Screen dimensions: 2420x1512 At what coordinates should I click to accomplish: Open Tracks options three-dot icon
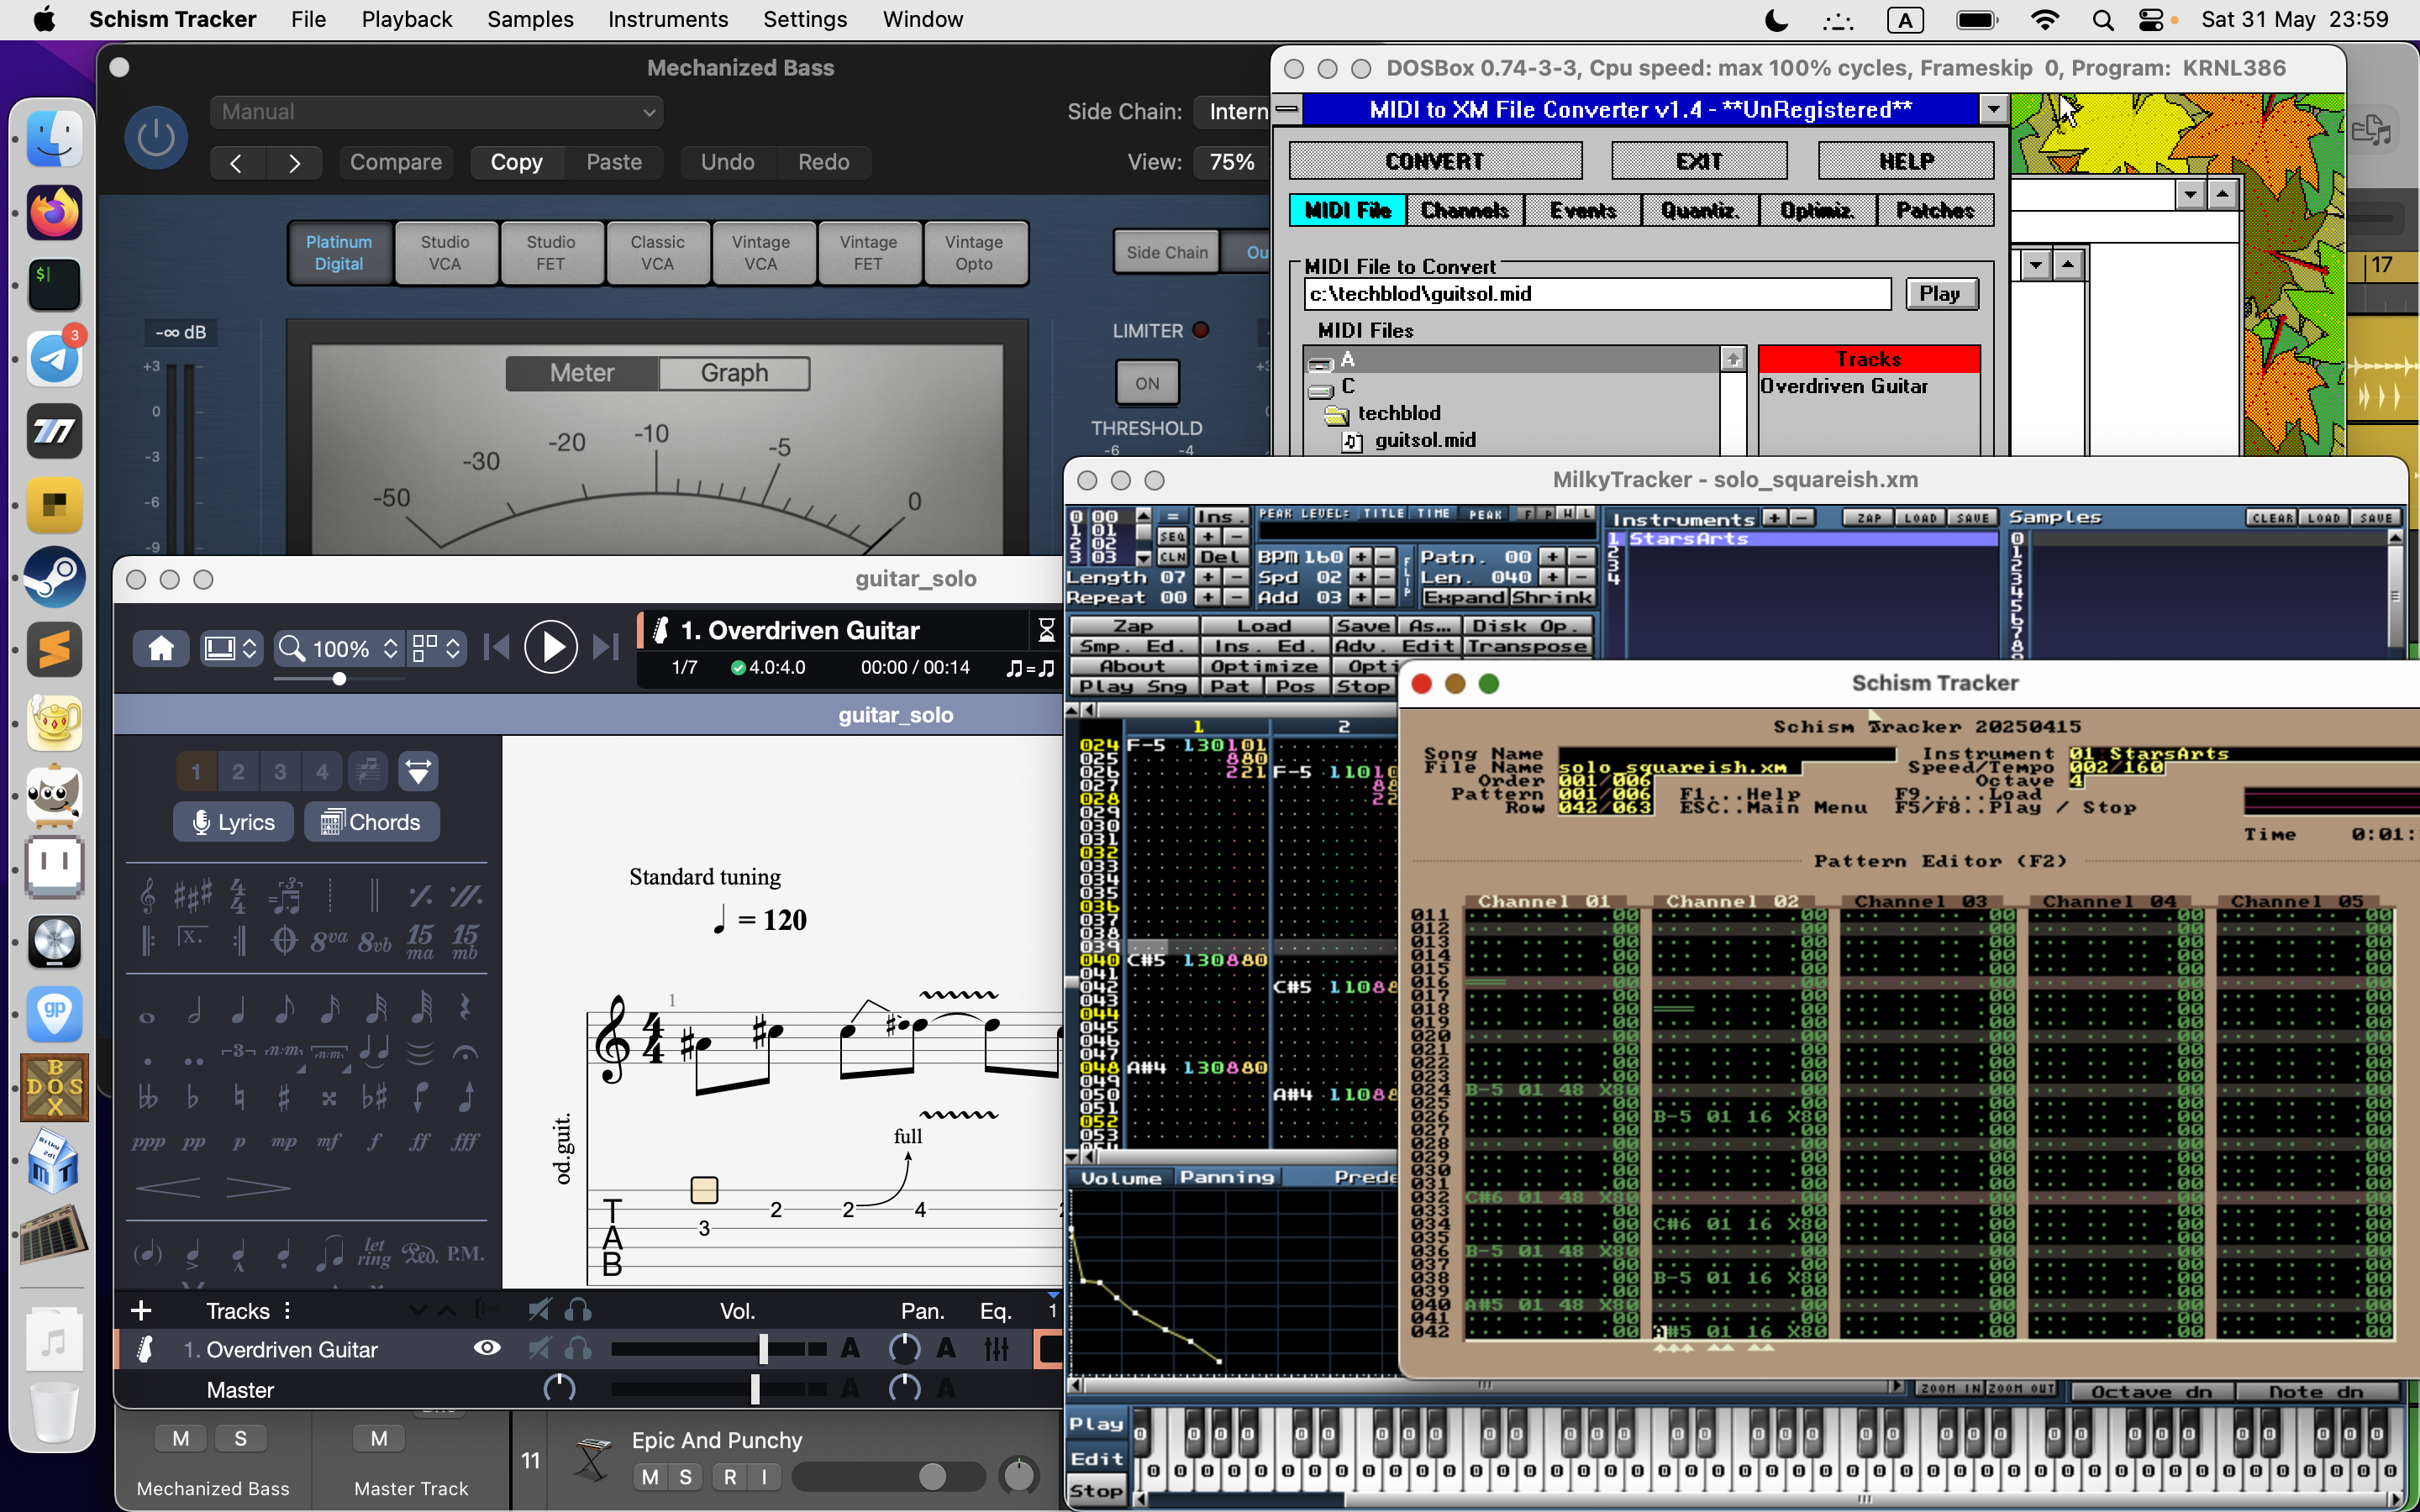(x=287, y=1310)
